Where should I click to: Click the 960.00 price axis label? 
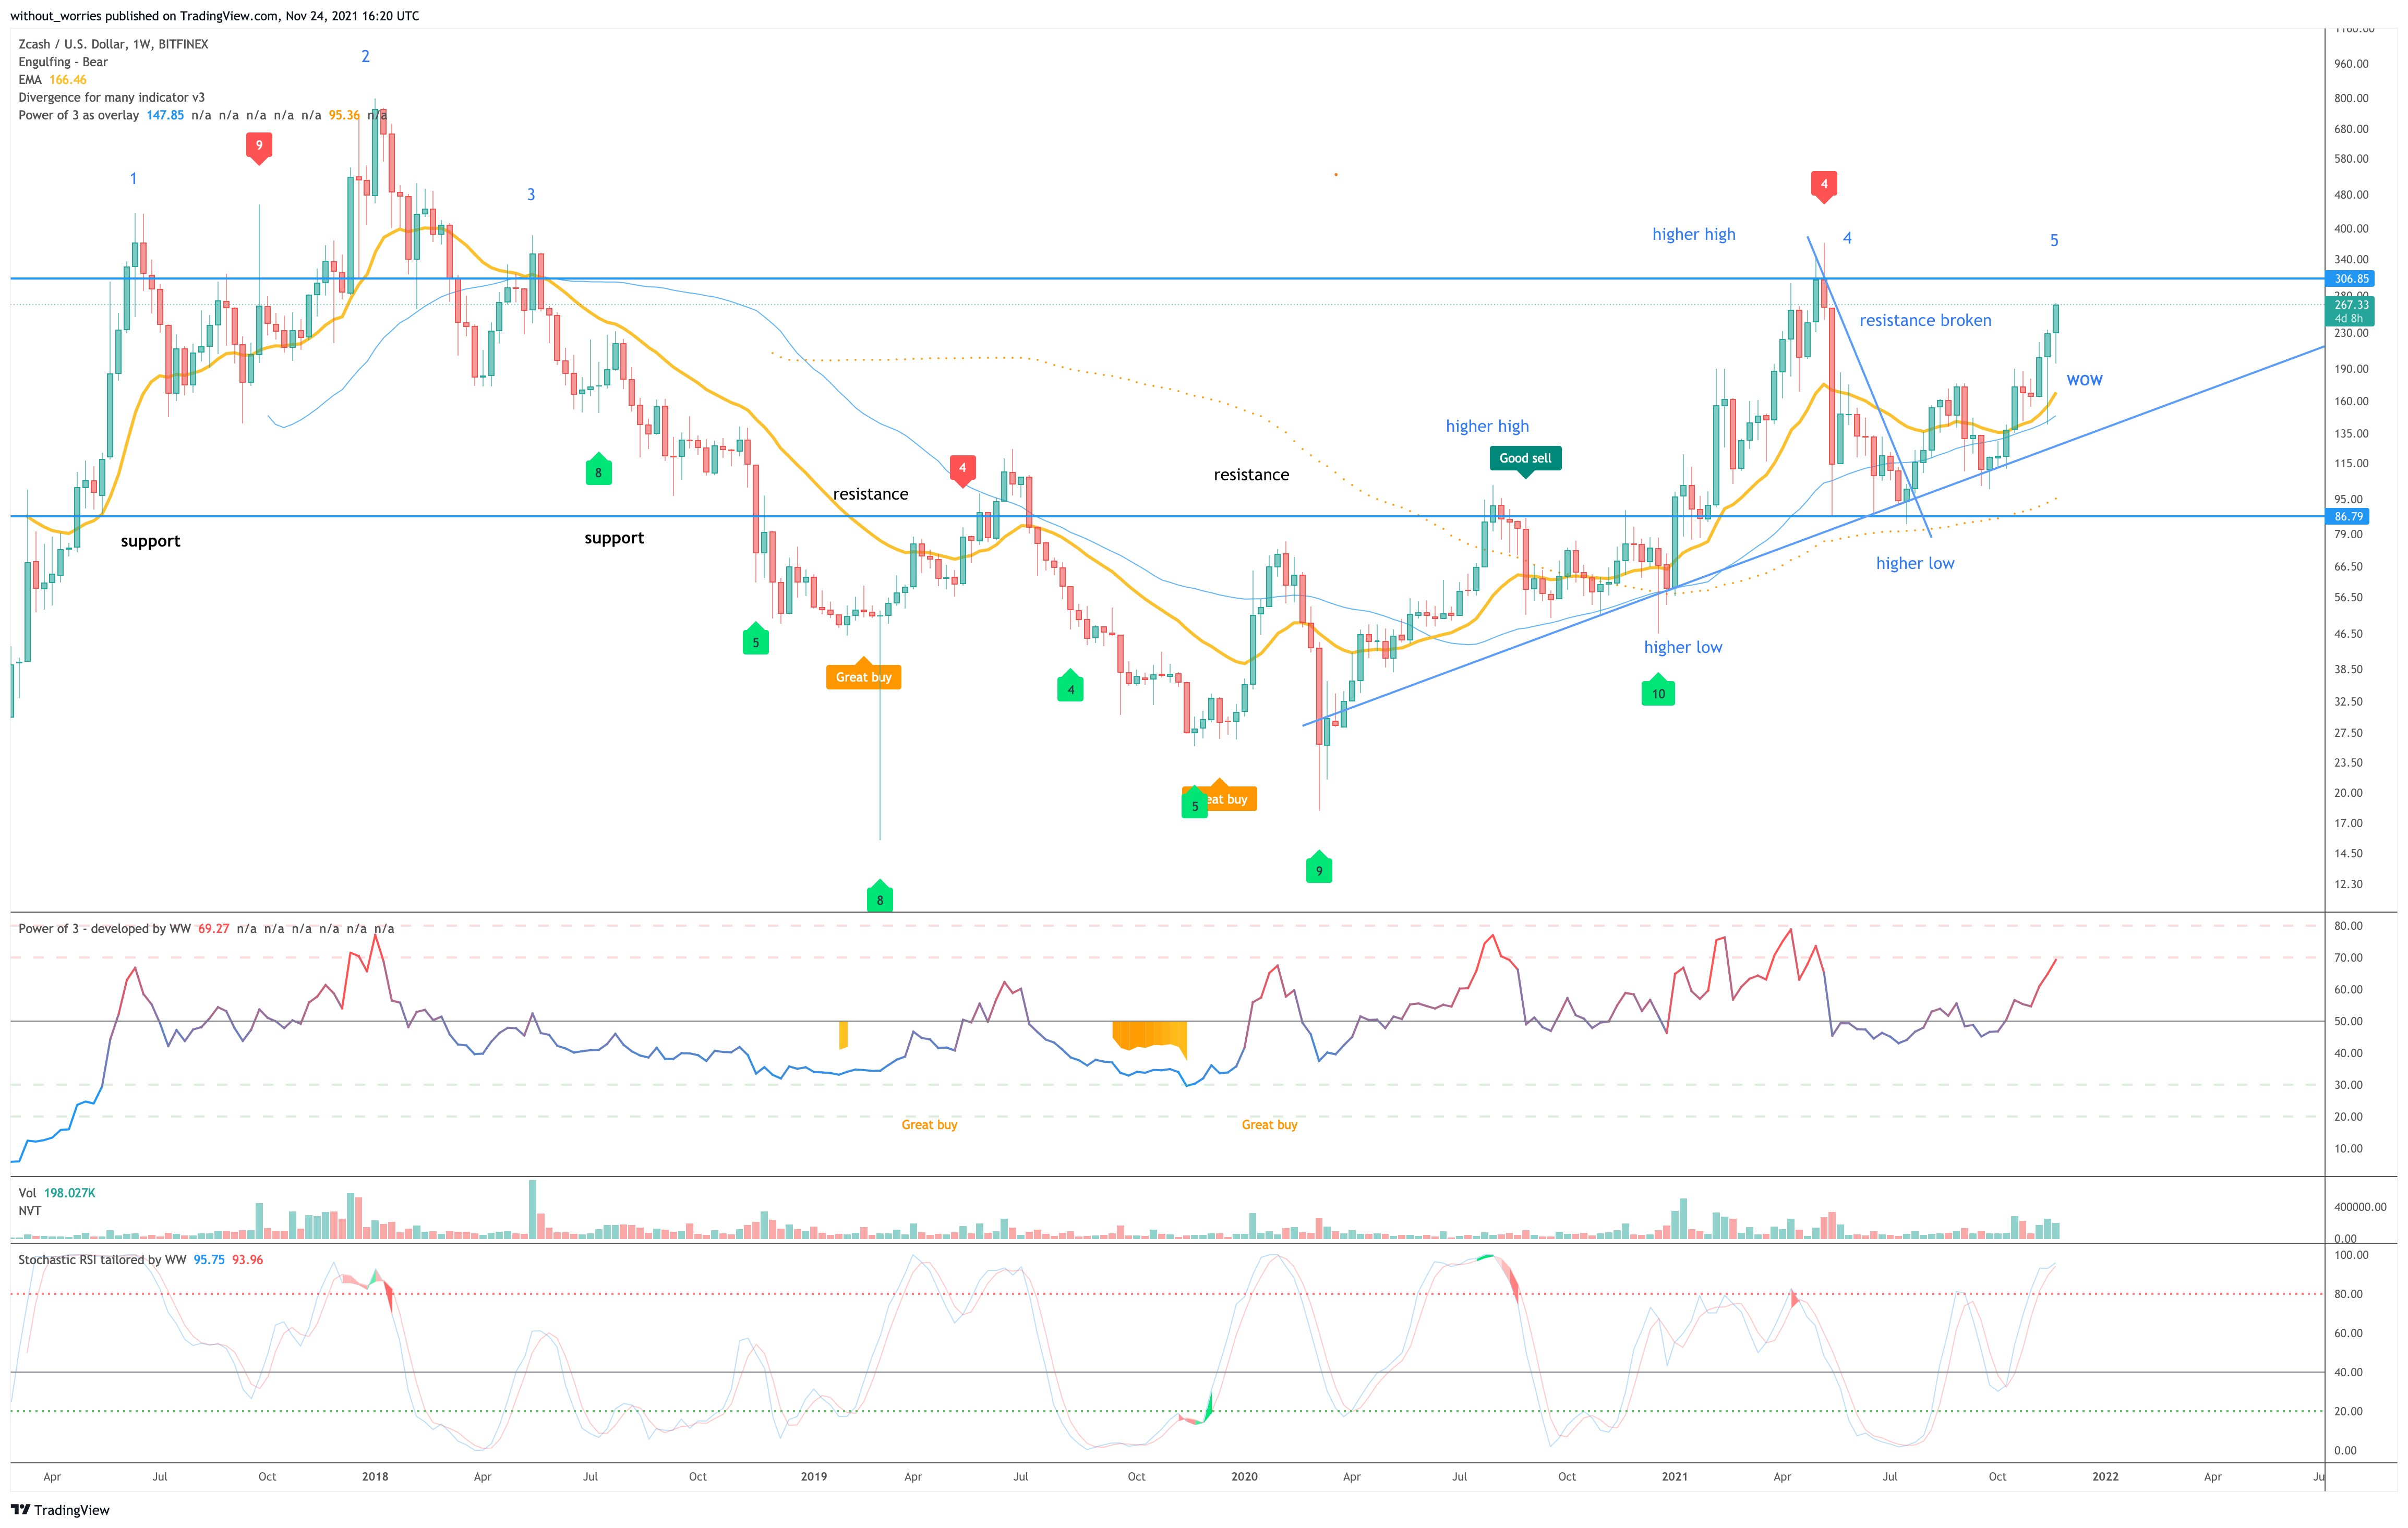coord(2351,64)
